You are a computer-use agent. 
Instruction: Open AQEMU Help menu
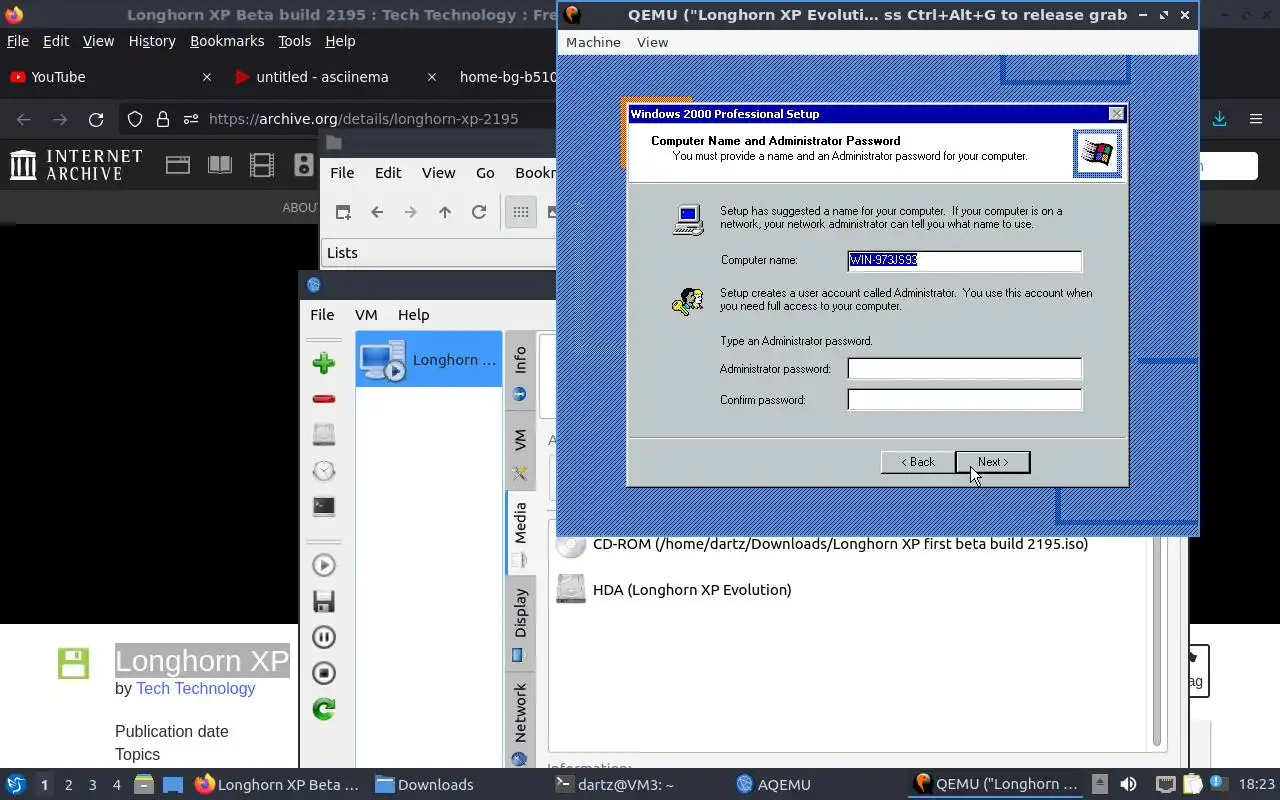pos(413,314)
